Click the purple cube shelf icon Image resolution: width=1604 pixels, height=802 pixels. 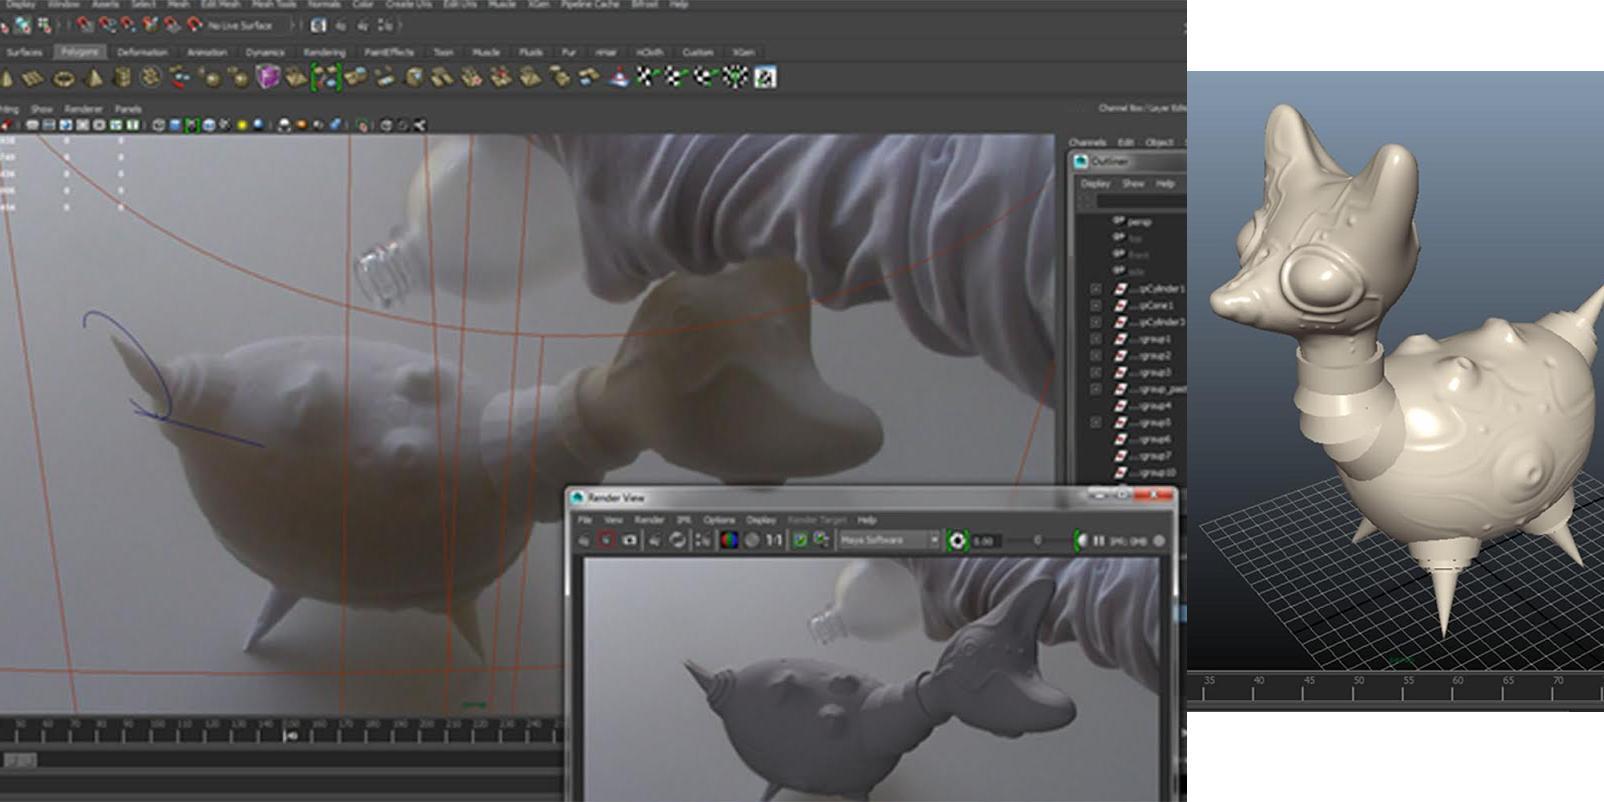coord(268,77)
